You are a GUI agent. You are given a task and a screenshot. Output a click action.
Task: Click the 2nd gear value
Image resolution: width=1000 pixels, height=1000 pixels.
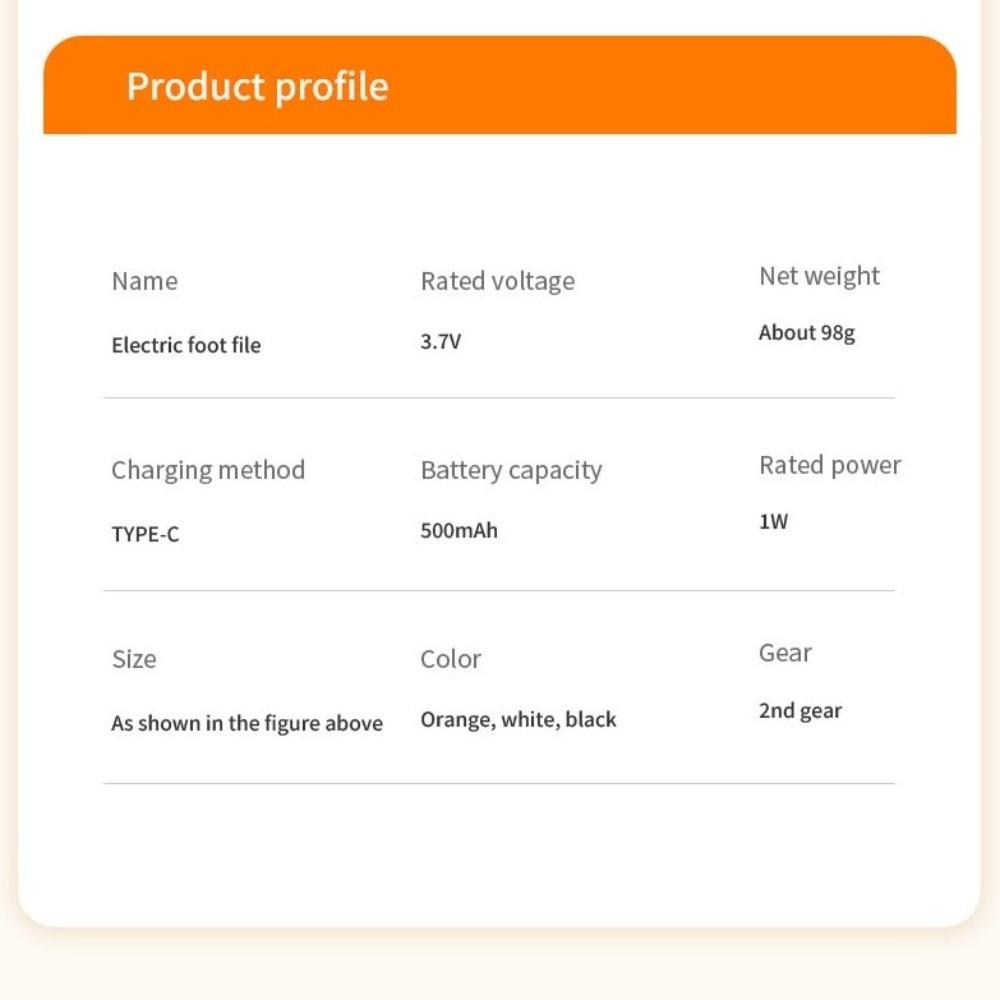(x=800, y=711)
